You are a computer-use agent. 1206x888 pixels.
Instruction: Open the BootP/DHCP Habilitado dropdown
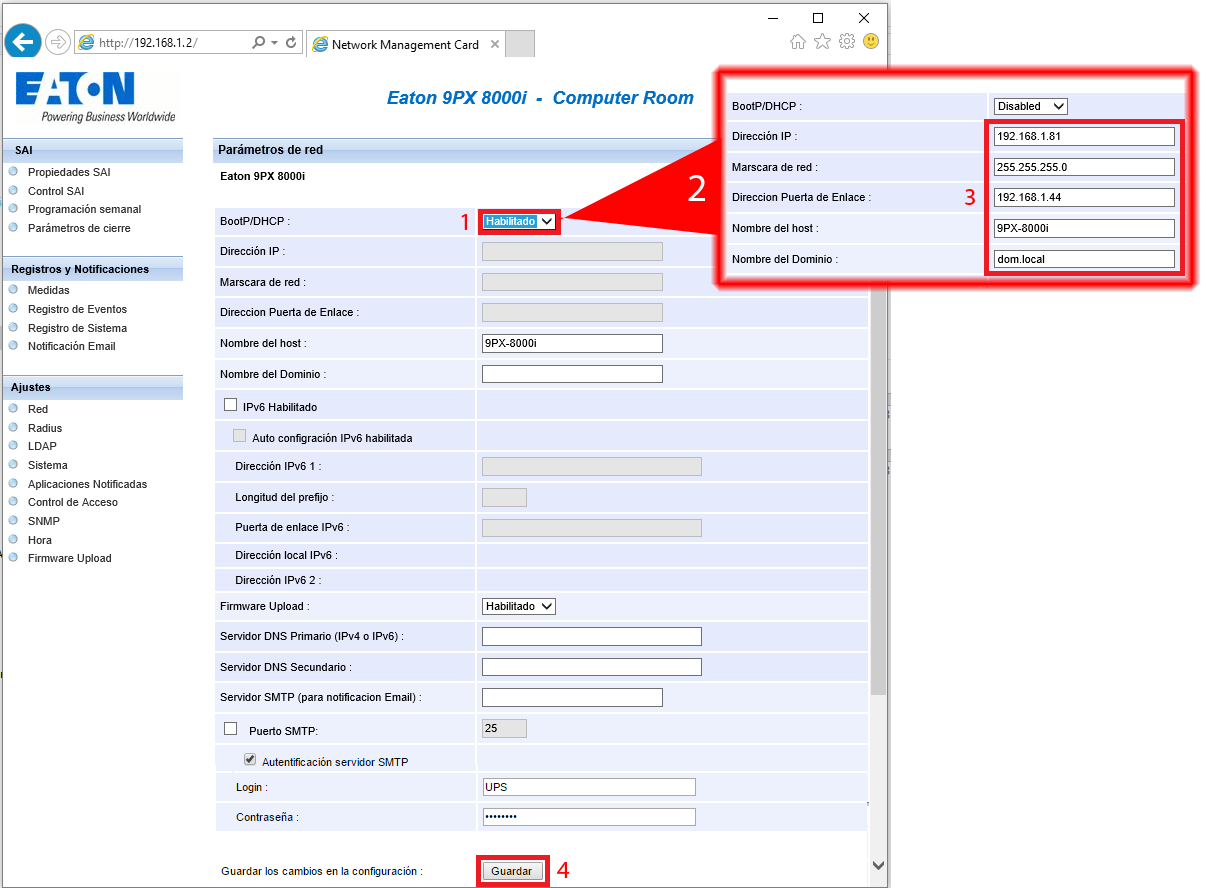[x=519, y=221]
